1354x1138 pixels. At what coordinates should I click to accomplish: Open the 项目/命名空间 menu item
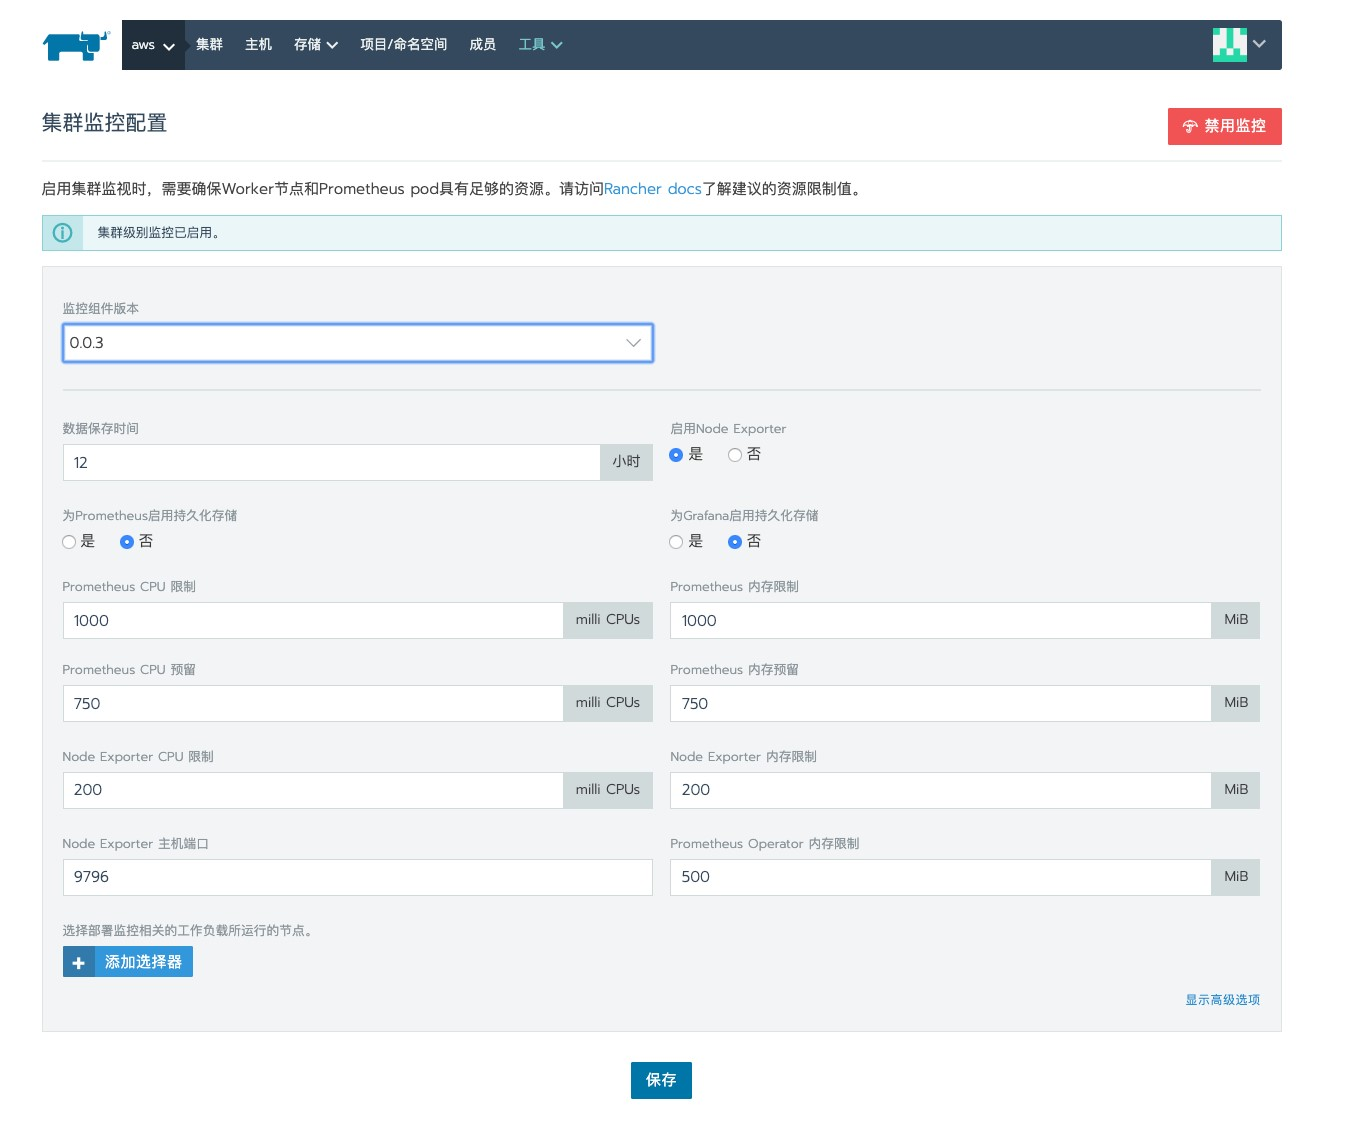point(403,45)
